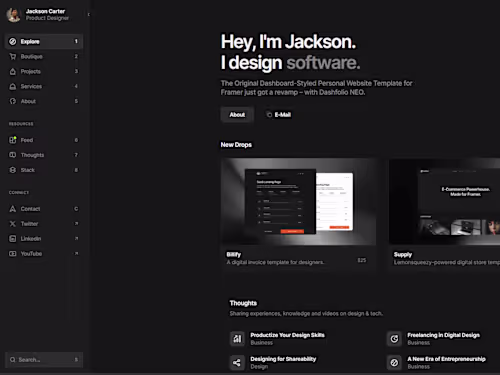500x375 pixels.
Task: Go to the Explore menu item
Action: 44,42
